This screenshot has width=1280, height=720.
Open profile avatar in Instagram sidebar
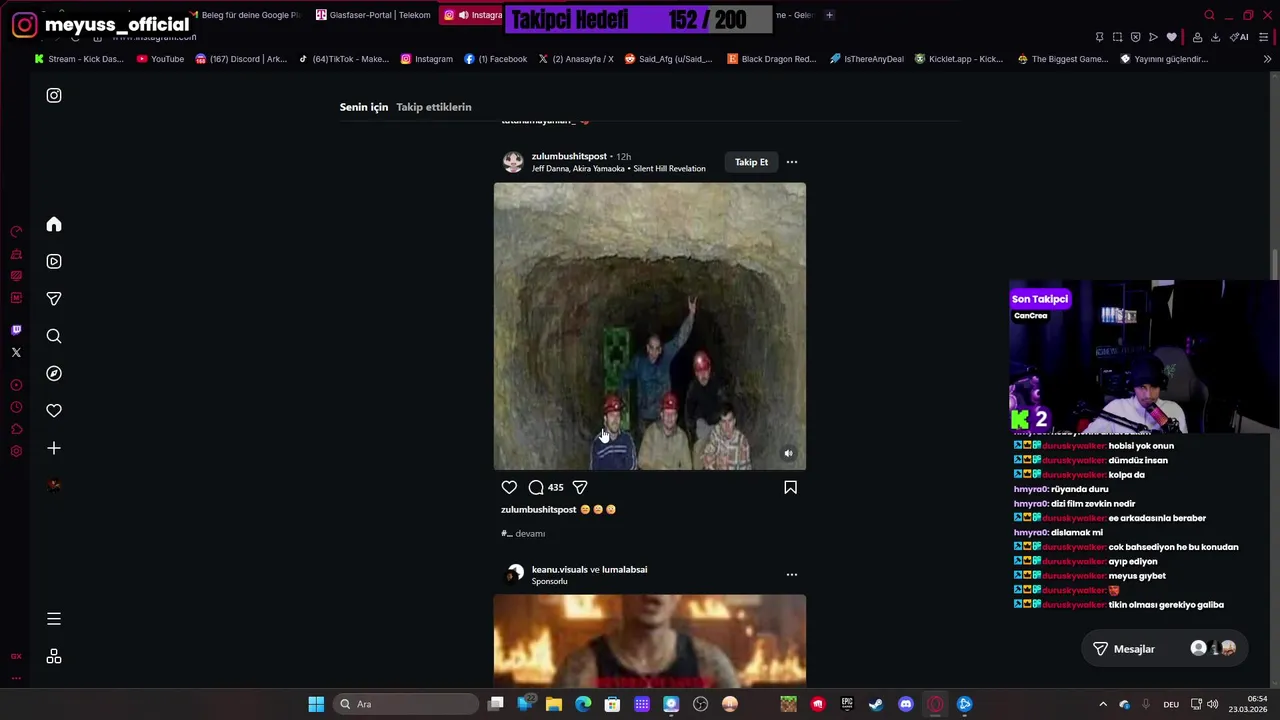[x=54, y=485]
